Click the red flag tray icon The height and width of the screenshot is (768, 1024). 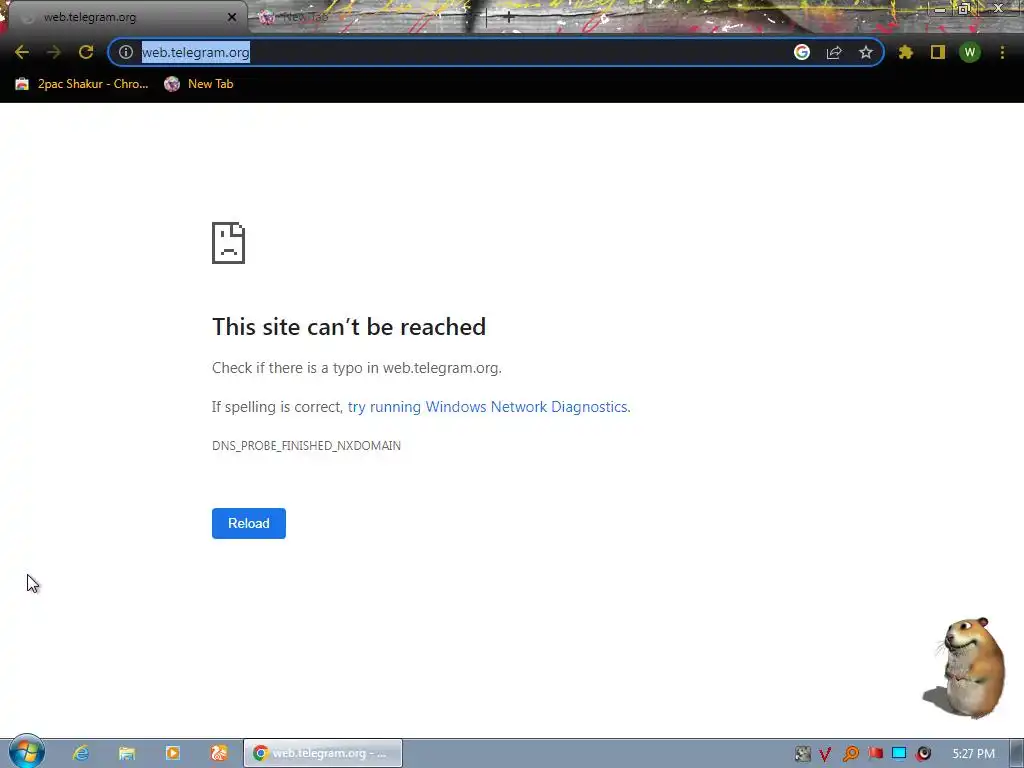875,754
